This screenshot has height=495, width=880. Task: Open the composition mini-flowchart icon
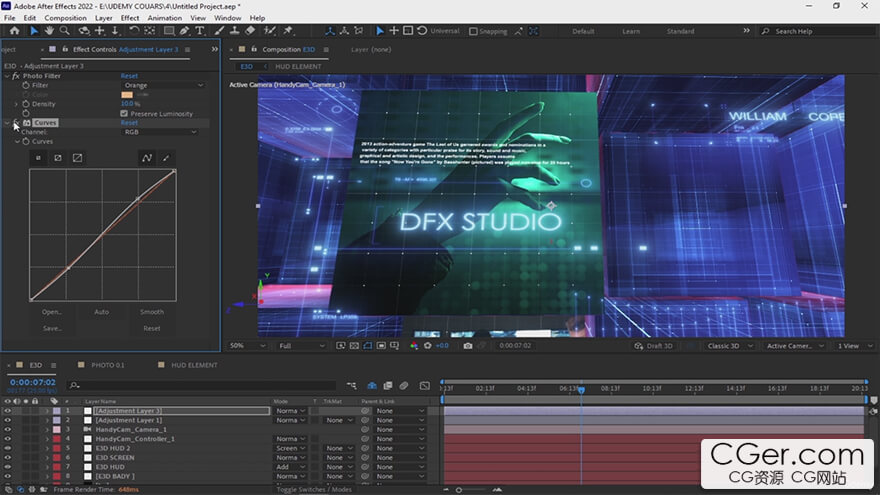351,386
